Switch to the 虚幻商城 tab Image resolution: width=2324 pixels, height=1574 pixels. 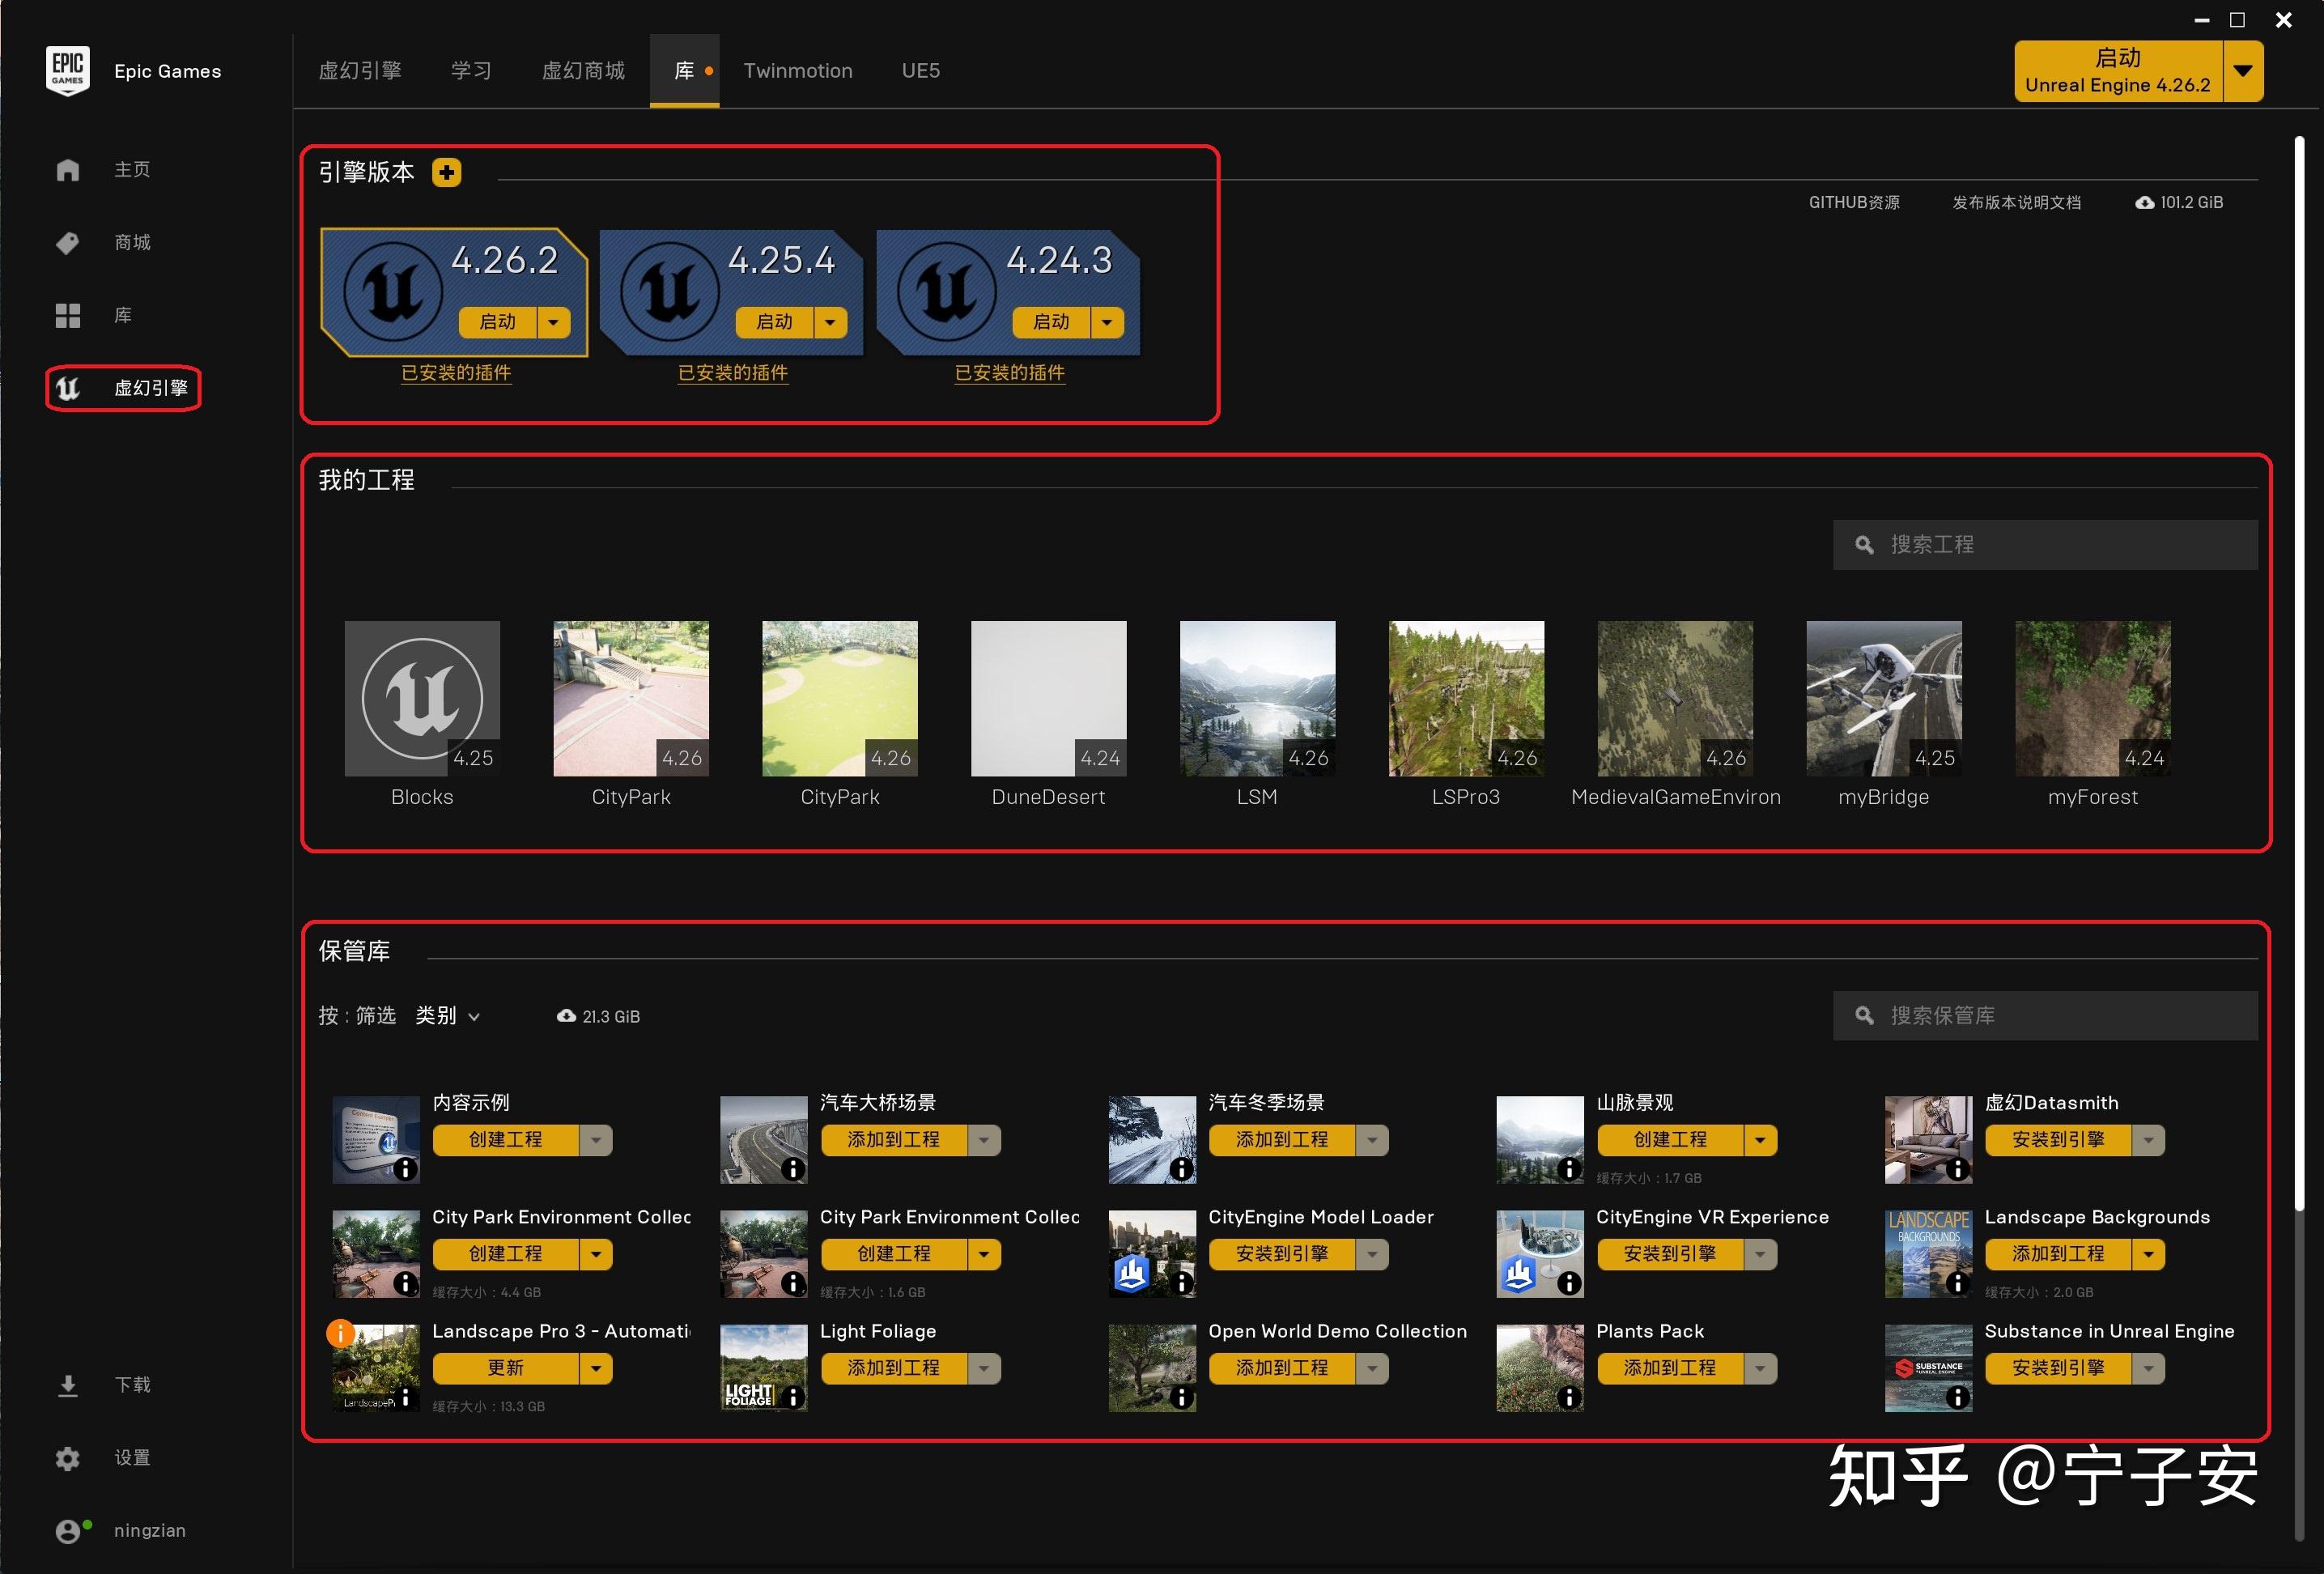(x=583, y=71)
